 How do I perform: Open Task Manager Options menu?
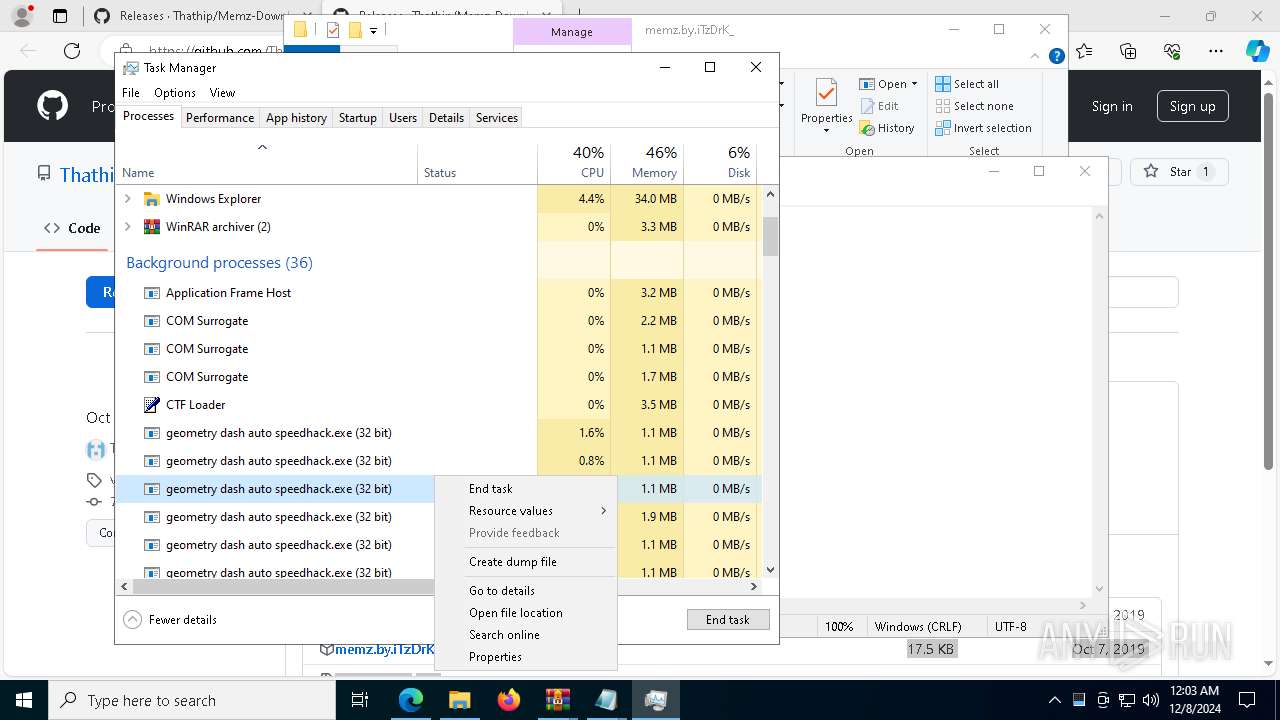(x=175, y=93)
